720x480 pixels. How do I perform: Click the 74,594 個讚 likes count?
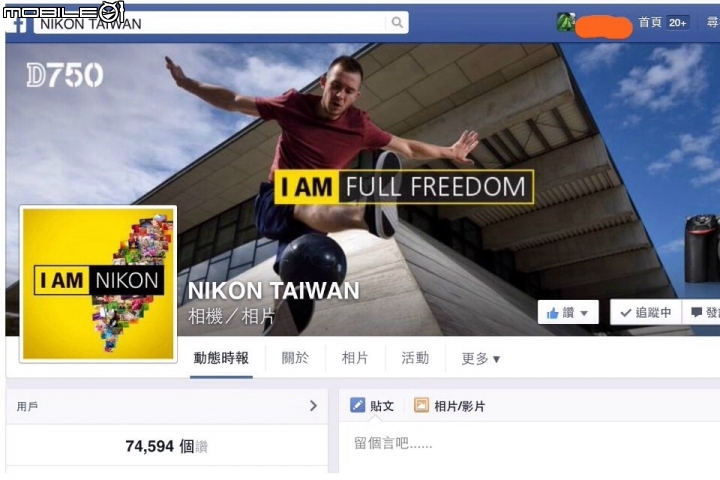tap(166, 446)
